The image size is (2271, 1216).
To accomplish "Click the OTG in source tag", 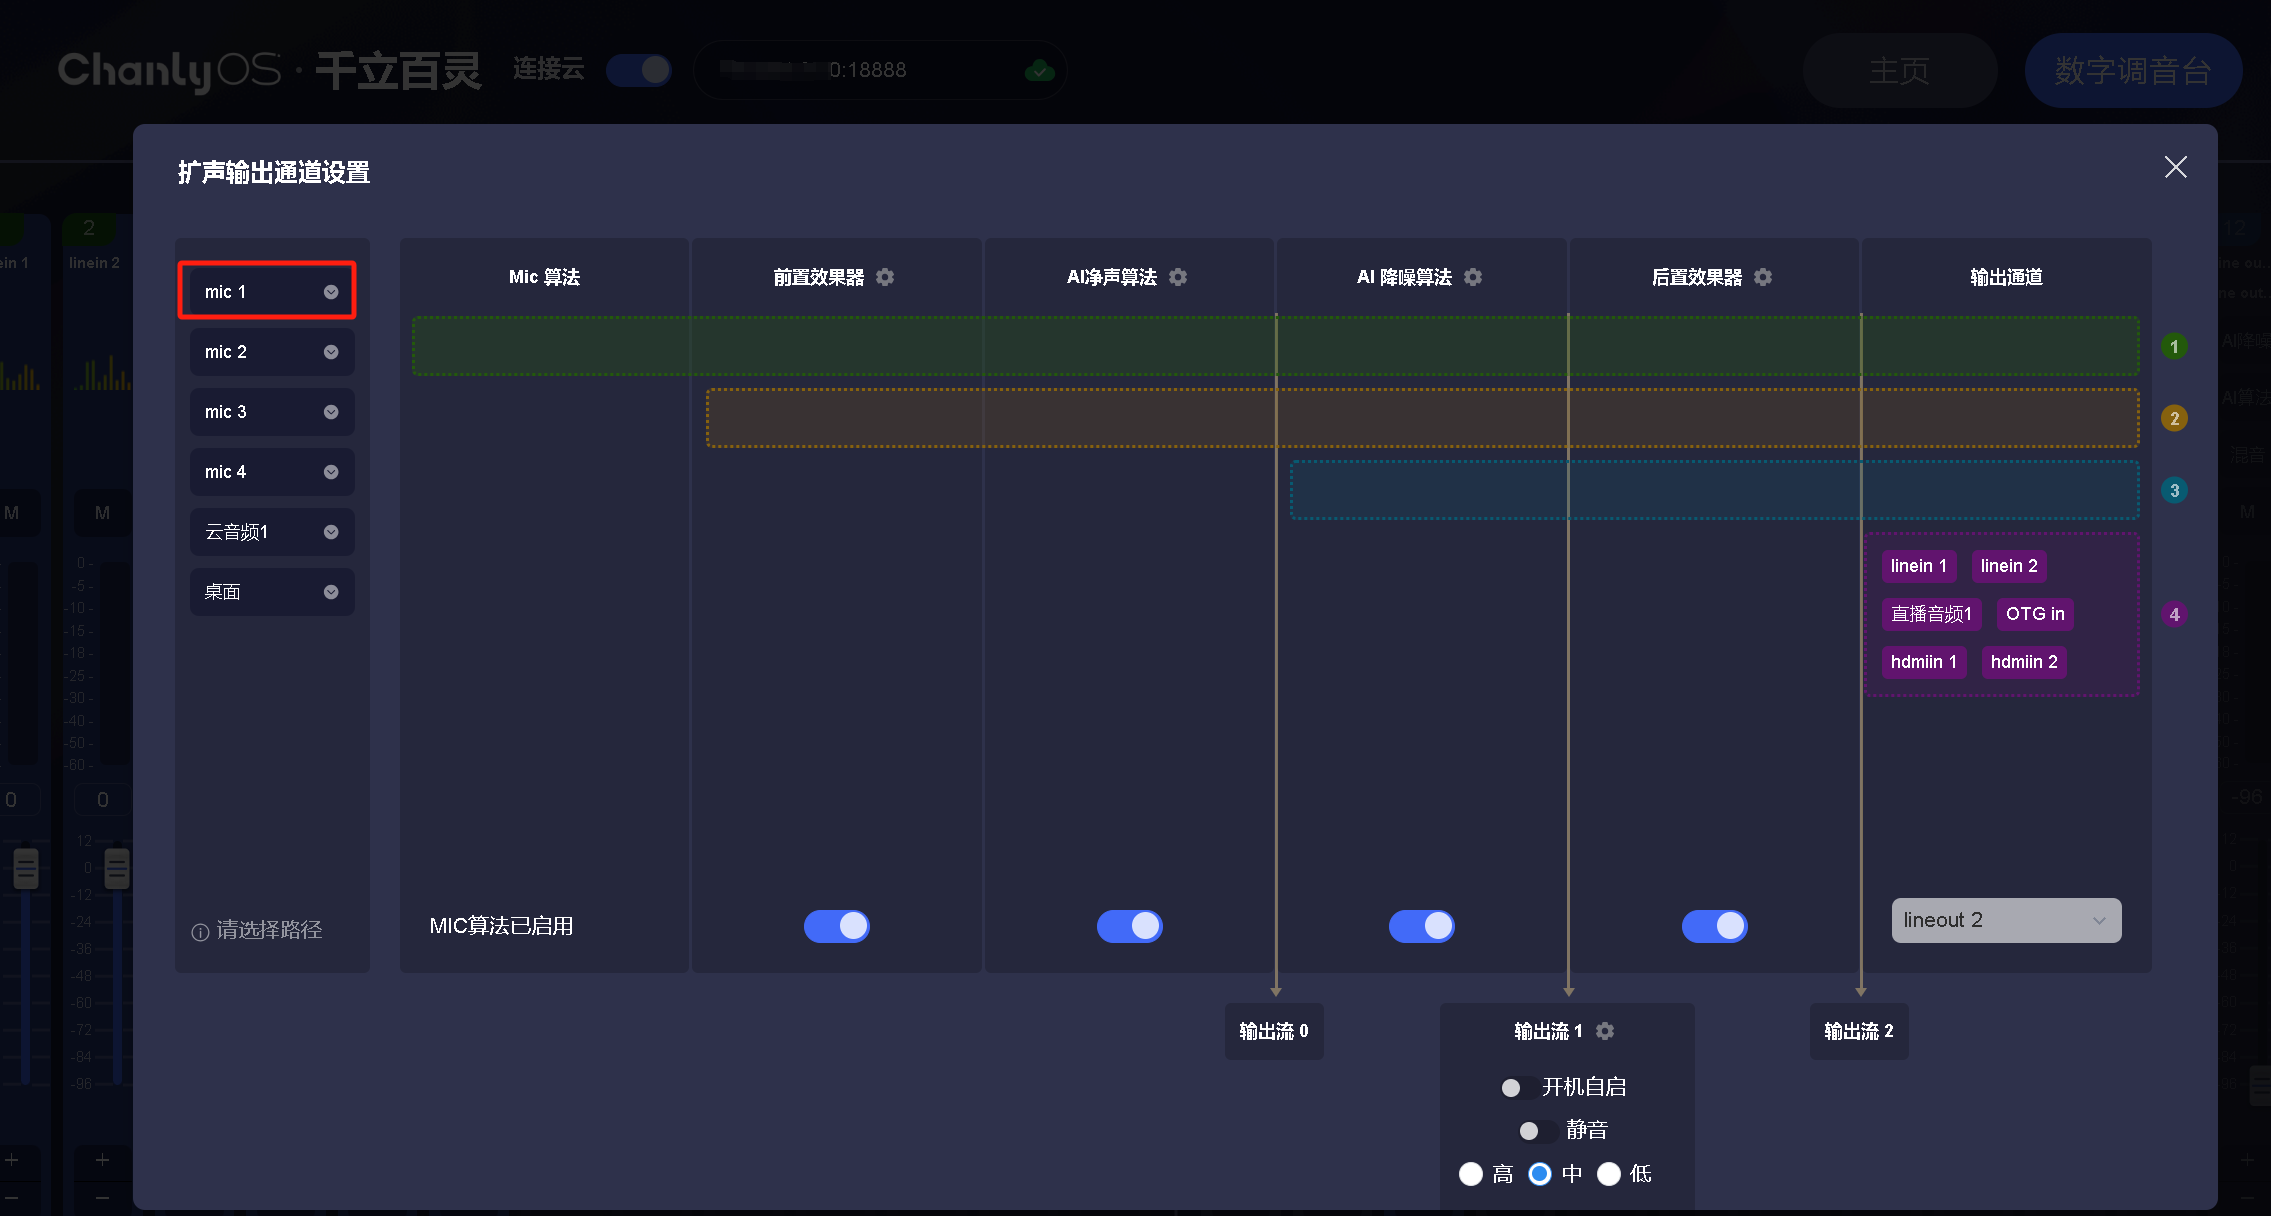I will pos(2034,614).
